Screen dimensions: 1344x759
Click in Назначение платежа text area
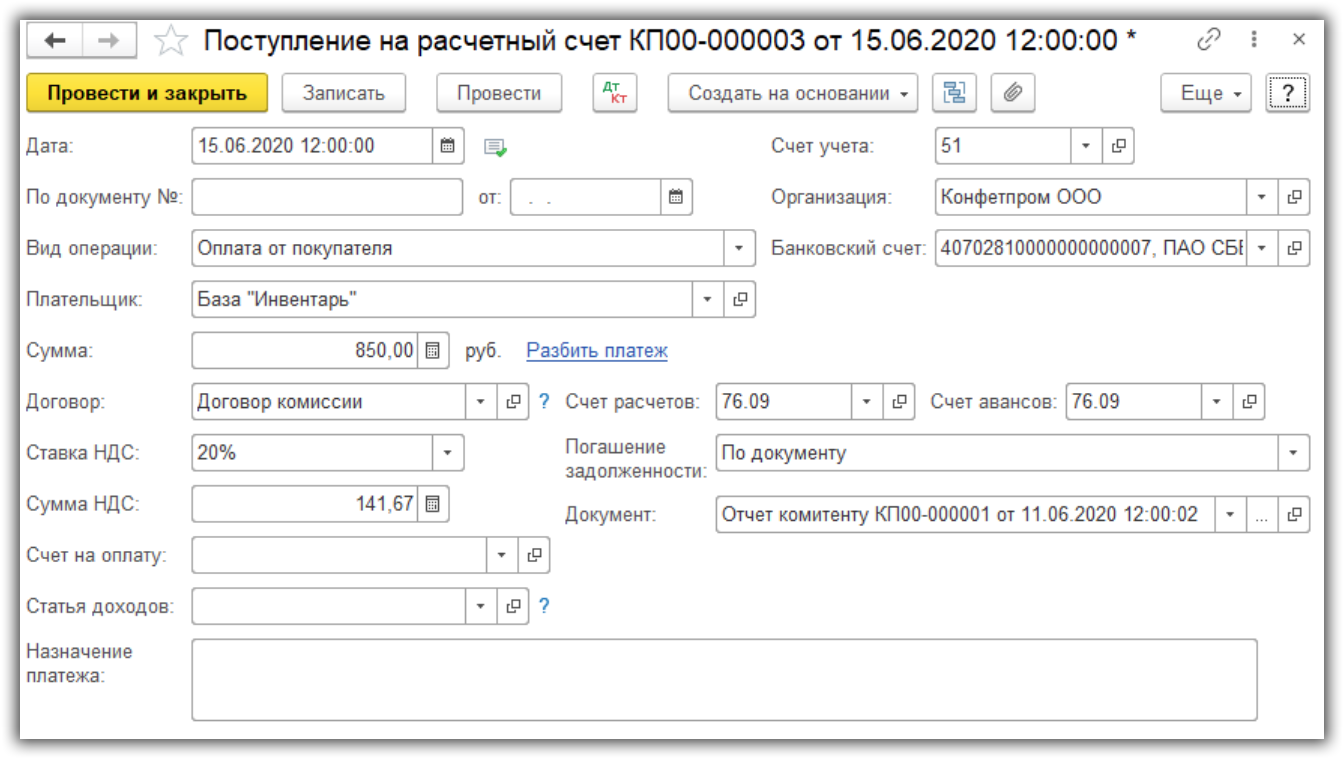coord(723,679)
